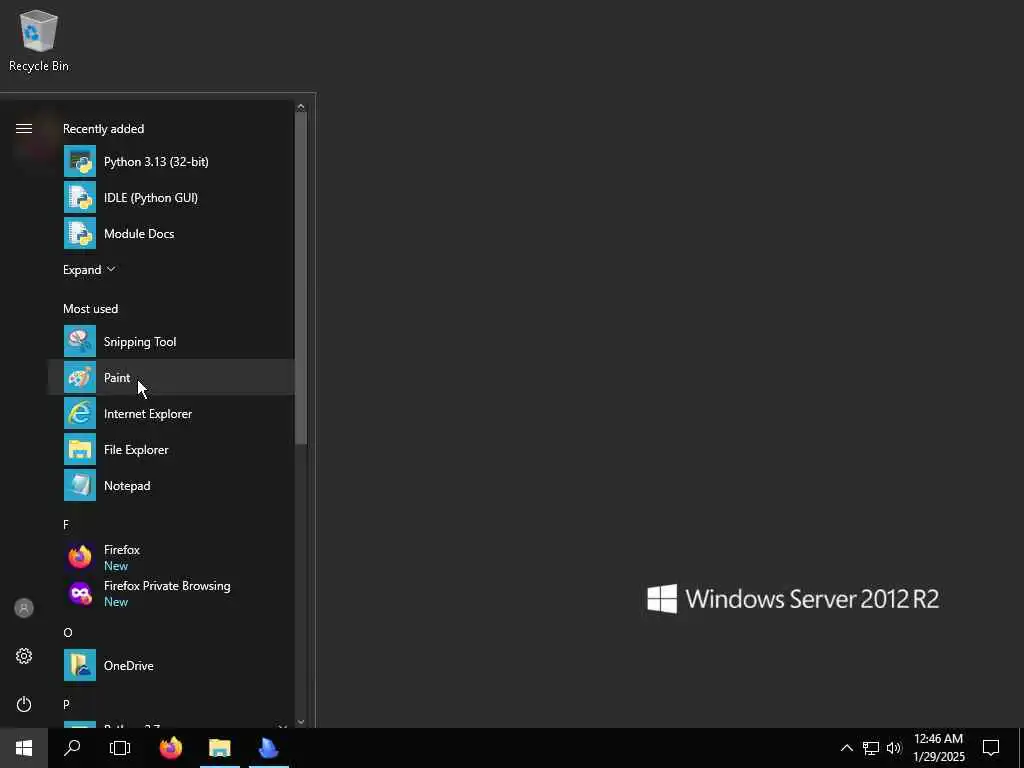This screenshot has width=1024, height=768.
Task: Launch Snipping Tool
Action: click(171, 342)
